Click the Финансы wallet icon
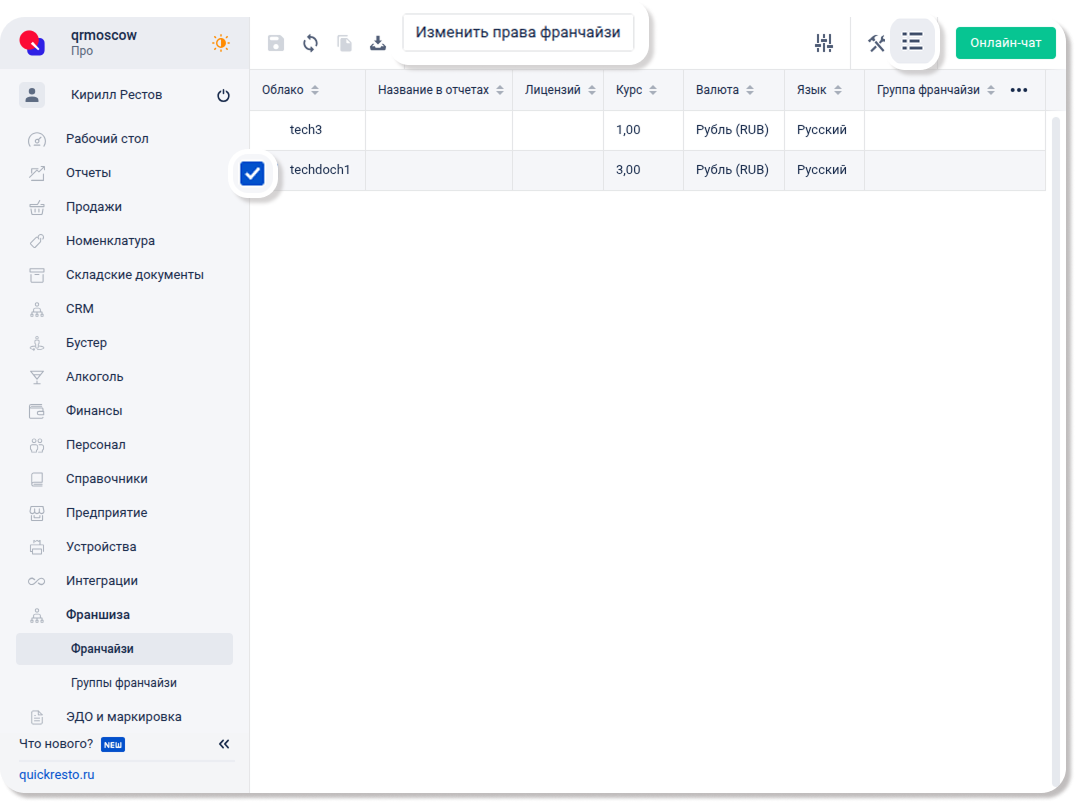This screenshot has height=802, width=1075. (x=37, y=411)
